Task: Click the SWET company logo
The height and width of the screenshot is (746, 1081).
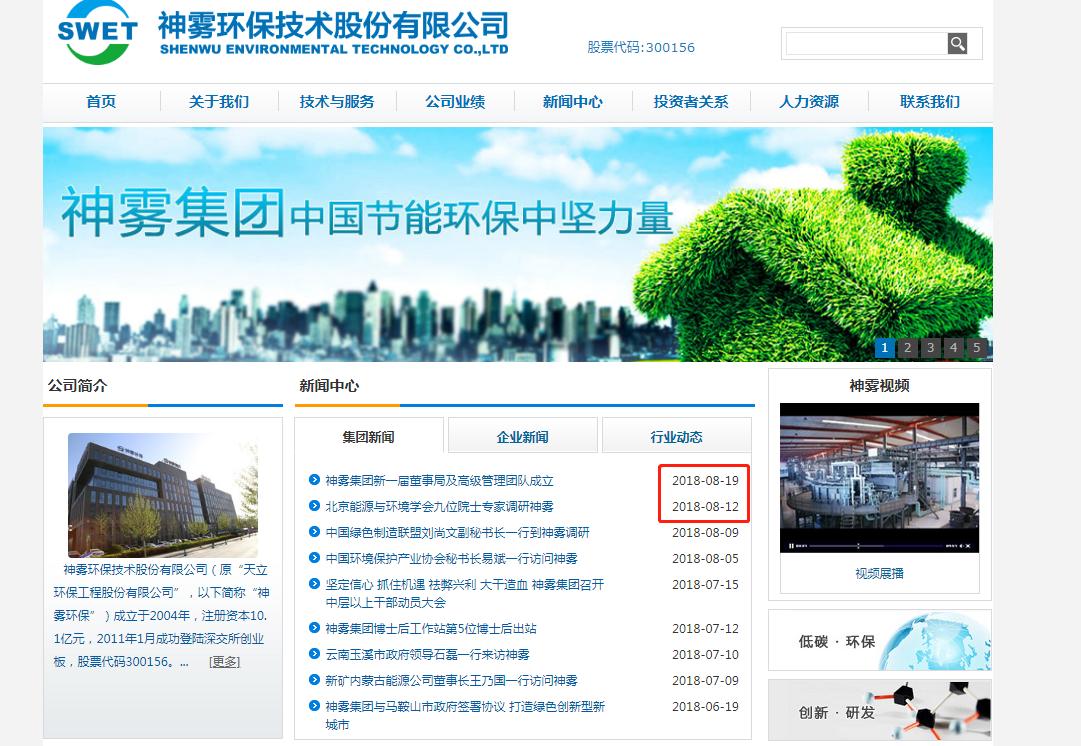Action: 97,32
